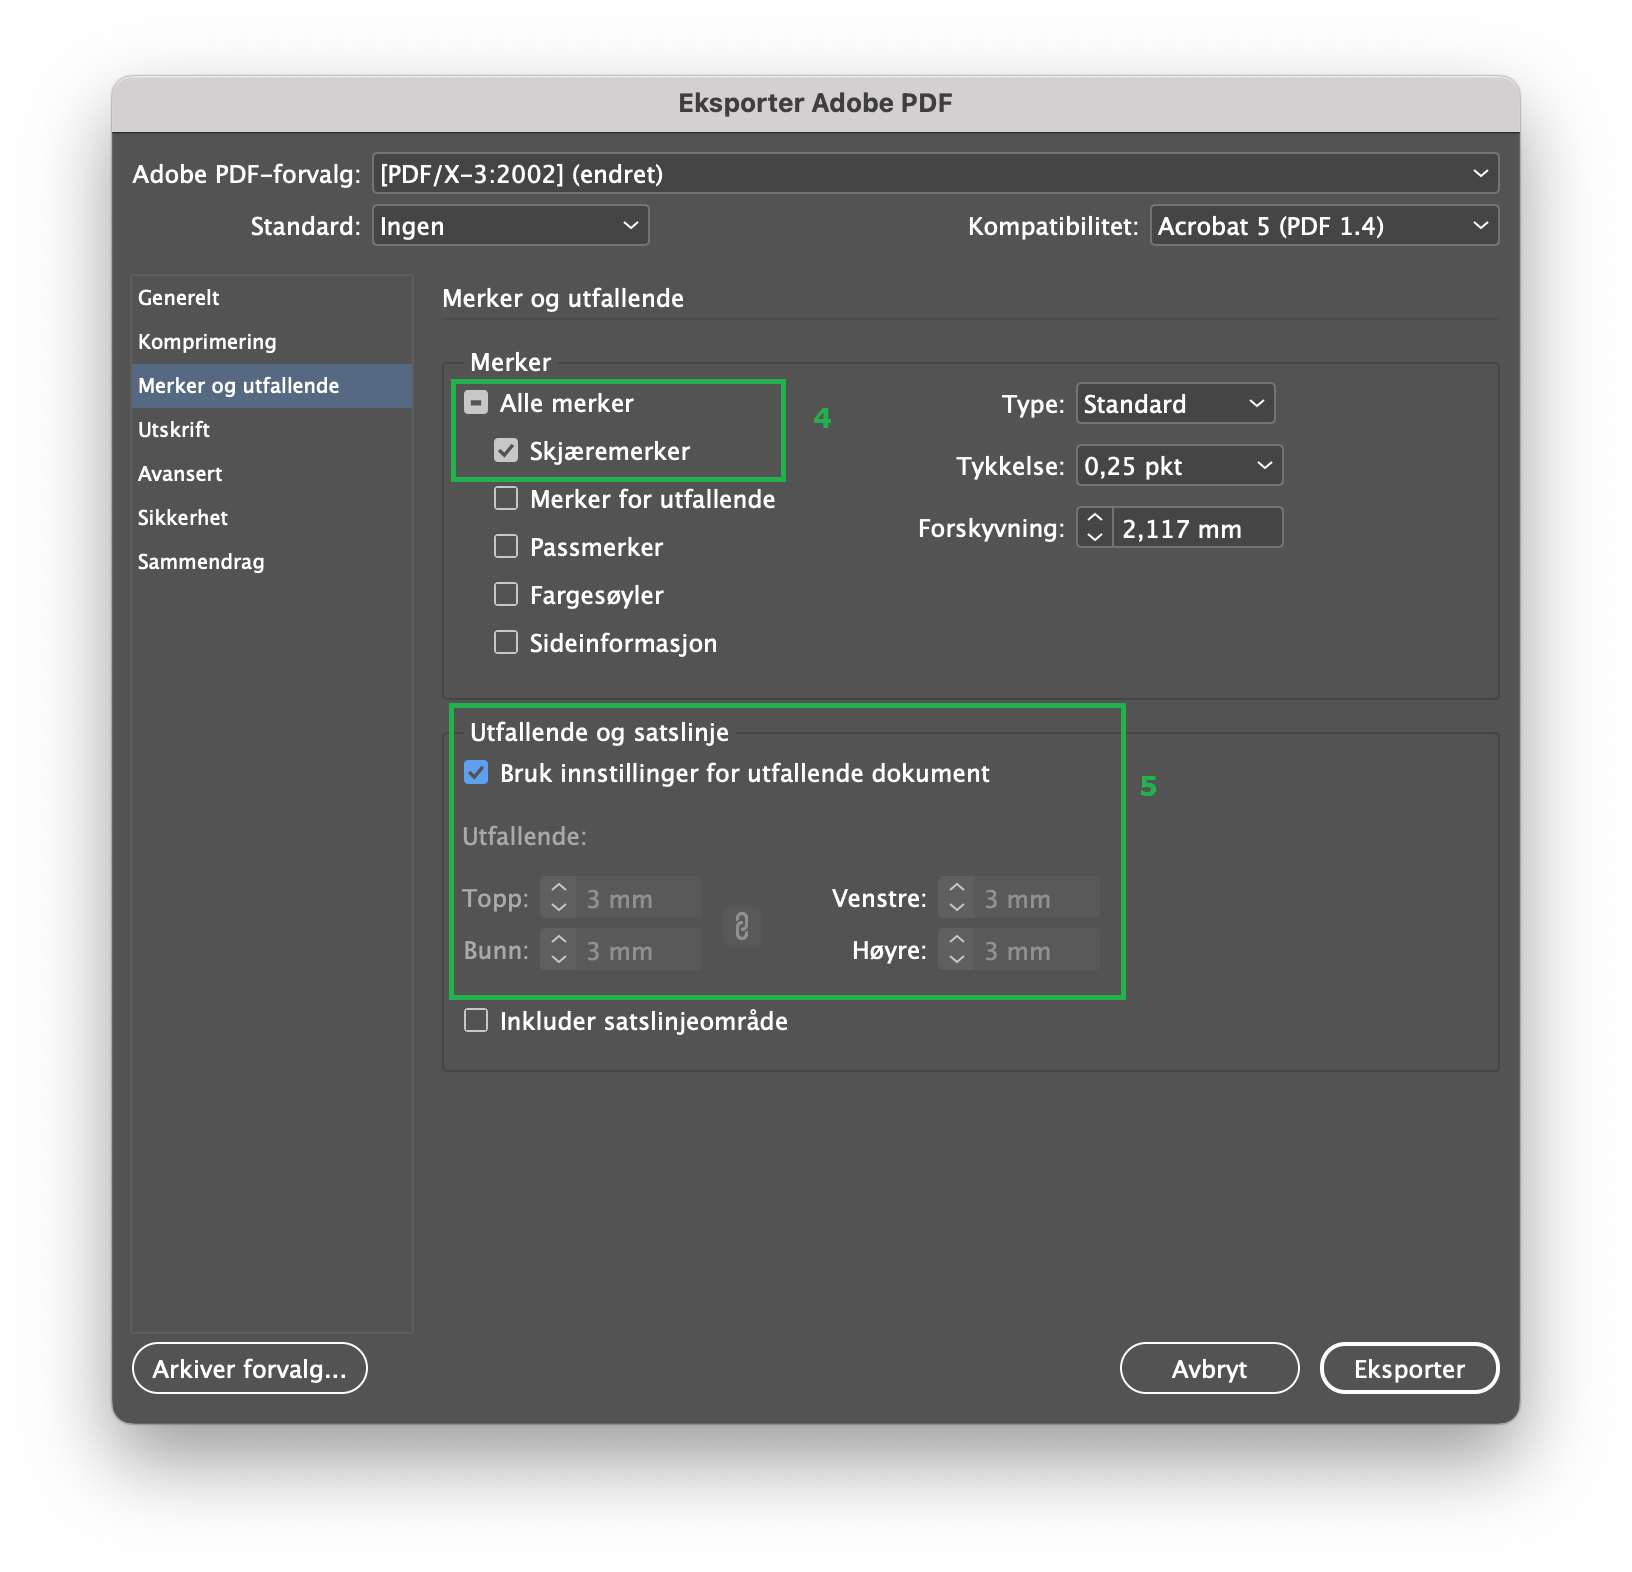Select Generelt in the sidebar
This screenshot has width=1632, height=1572.
tap(271, 297)
